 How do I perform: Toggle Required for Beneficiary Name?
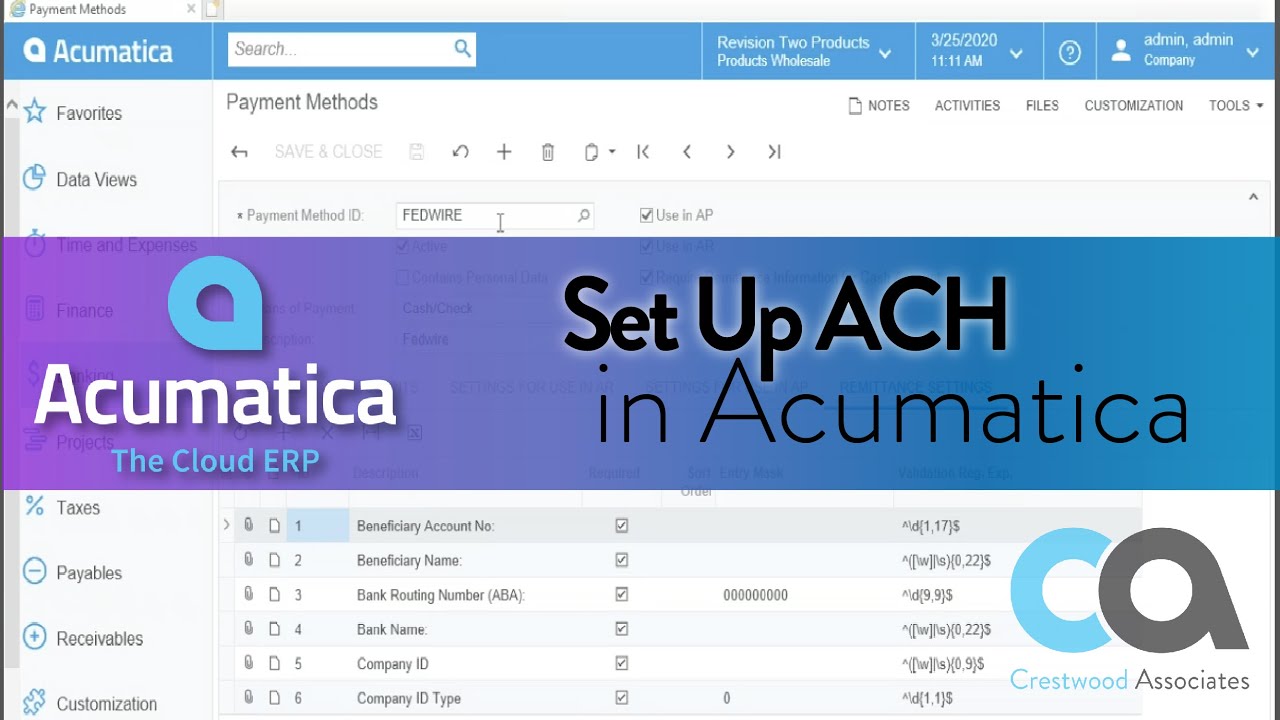click(x=622, y=560)
